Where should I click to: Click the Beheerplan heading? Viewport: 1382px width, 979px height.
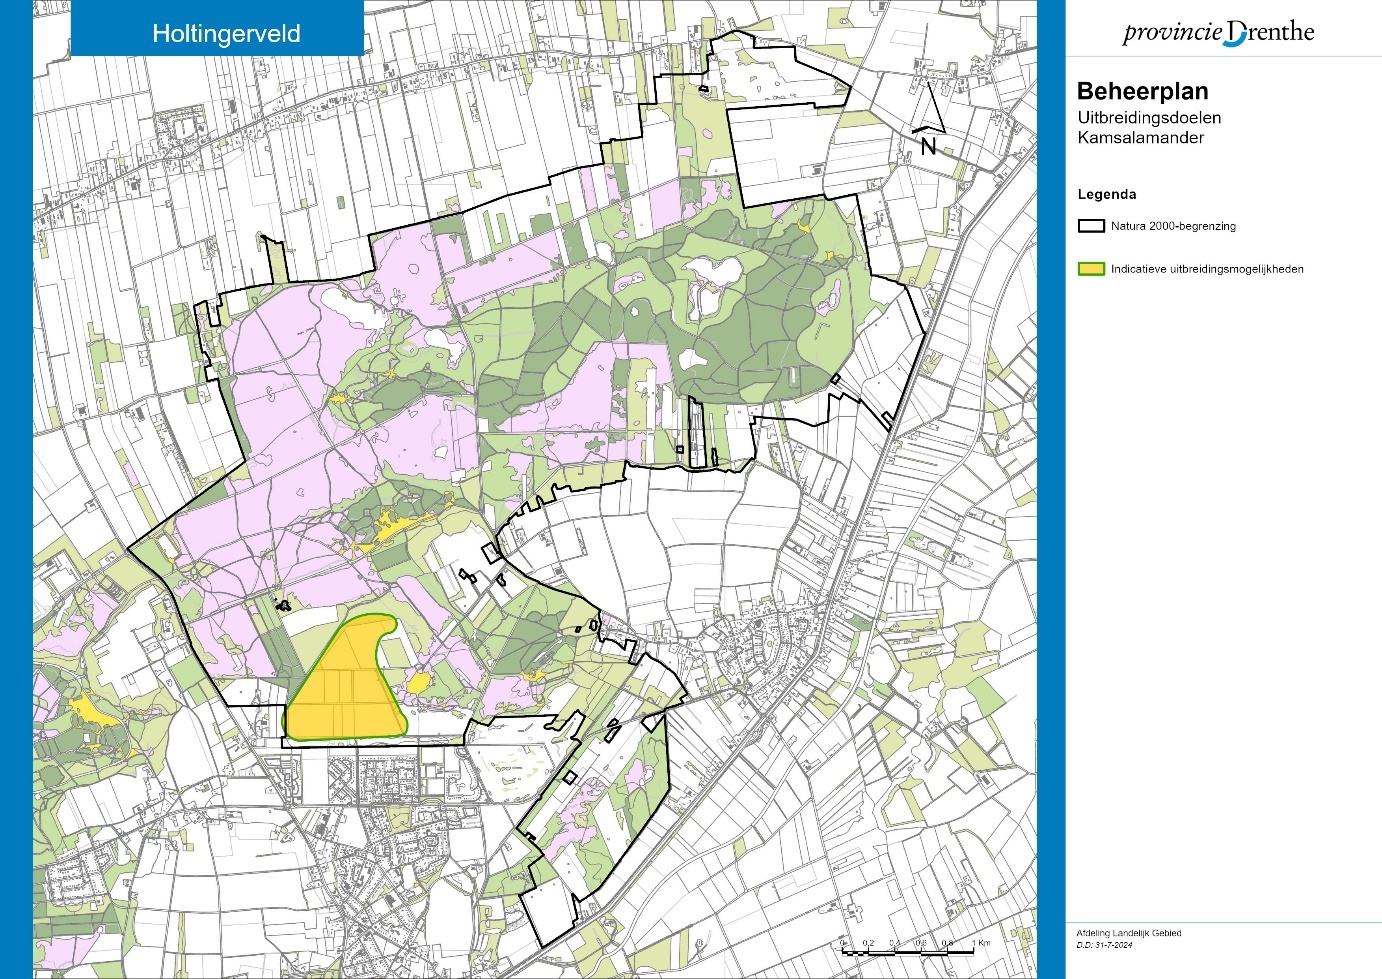coord(1142,91)
